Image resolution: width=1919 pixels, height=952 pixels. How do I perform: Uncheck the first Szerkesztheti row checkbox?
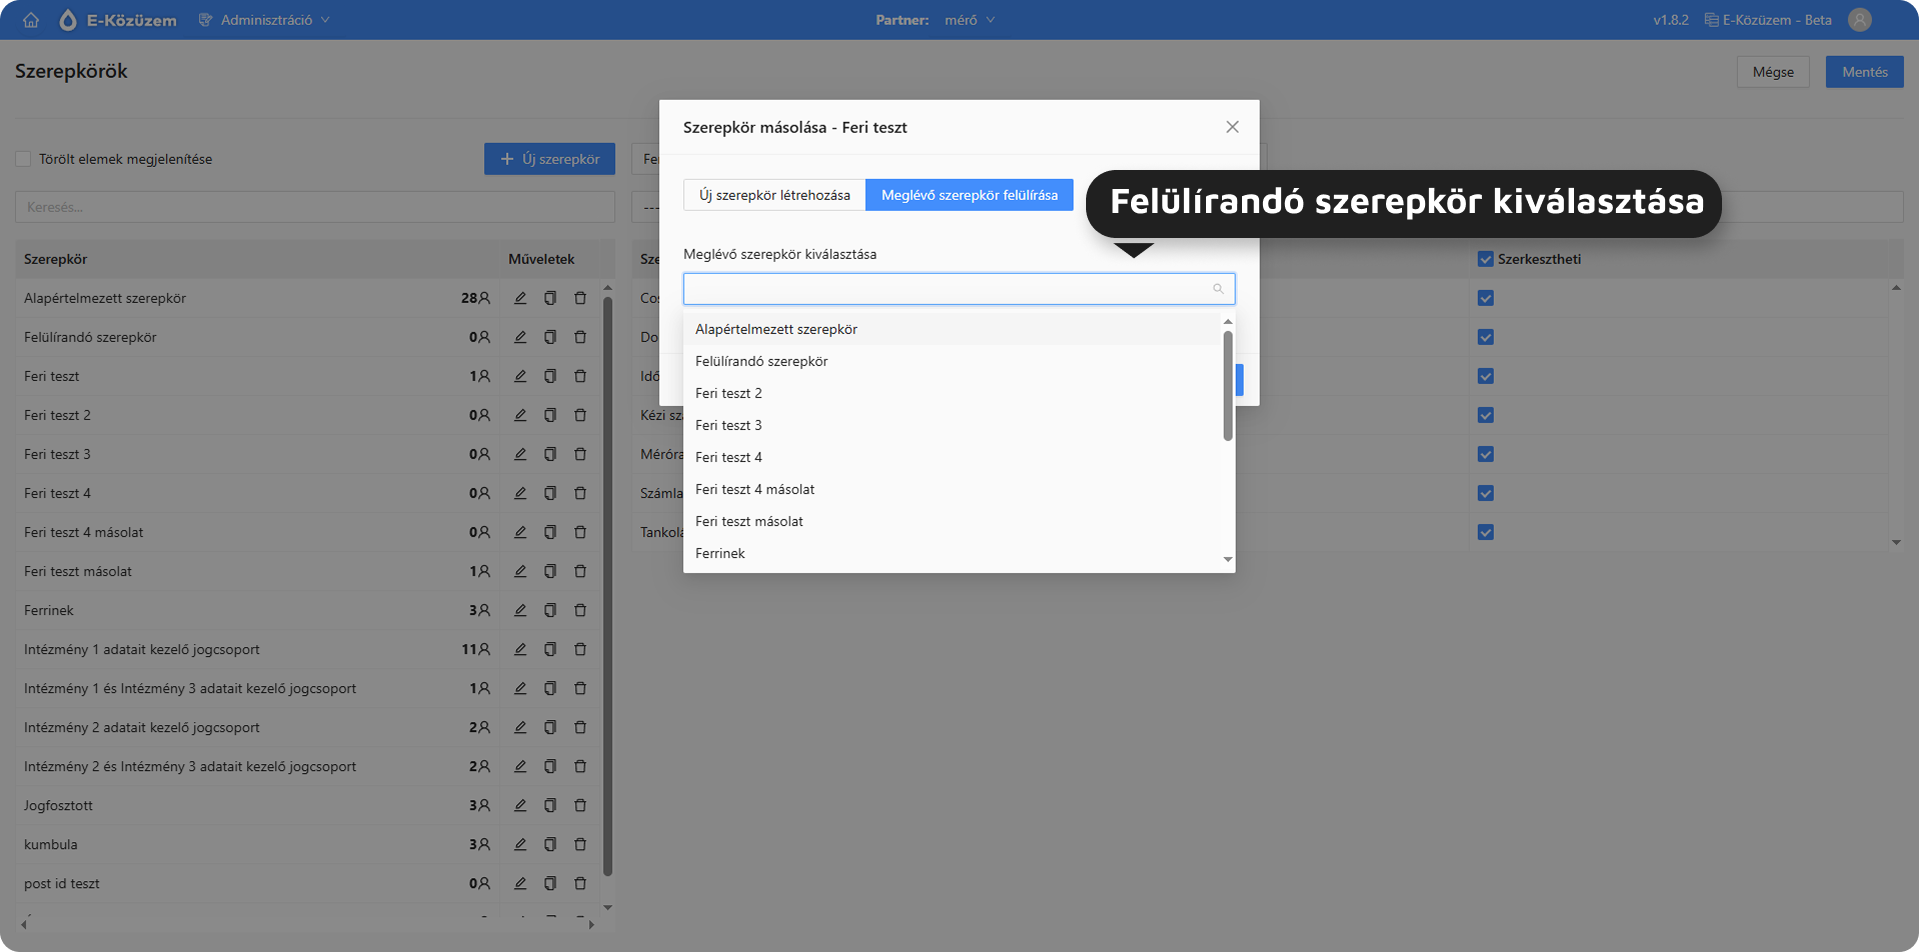point(1485,298)
